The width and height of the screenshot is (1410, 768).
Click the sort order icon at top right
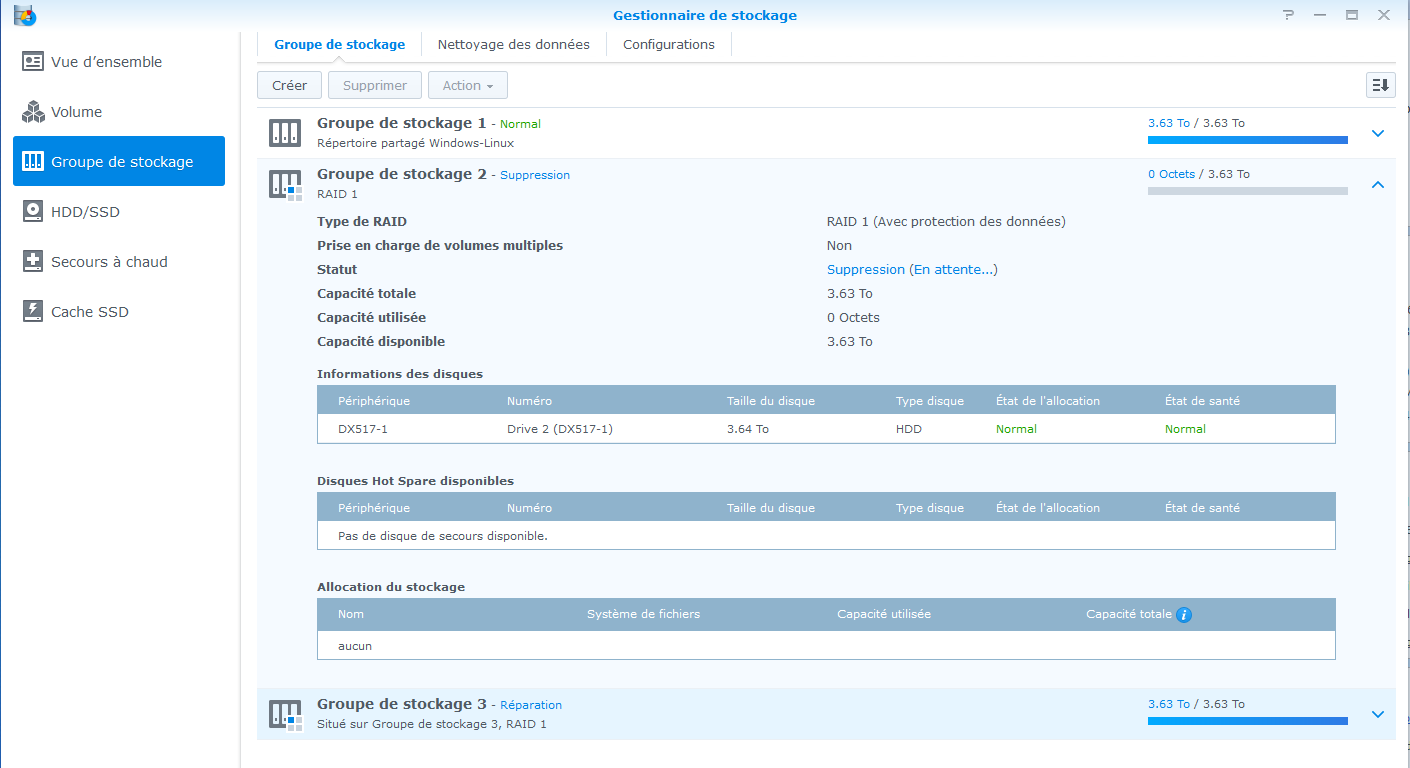pos(1380,85)
